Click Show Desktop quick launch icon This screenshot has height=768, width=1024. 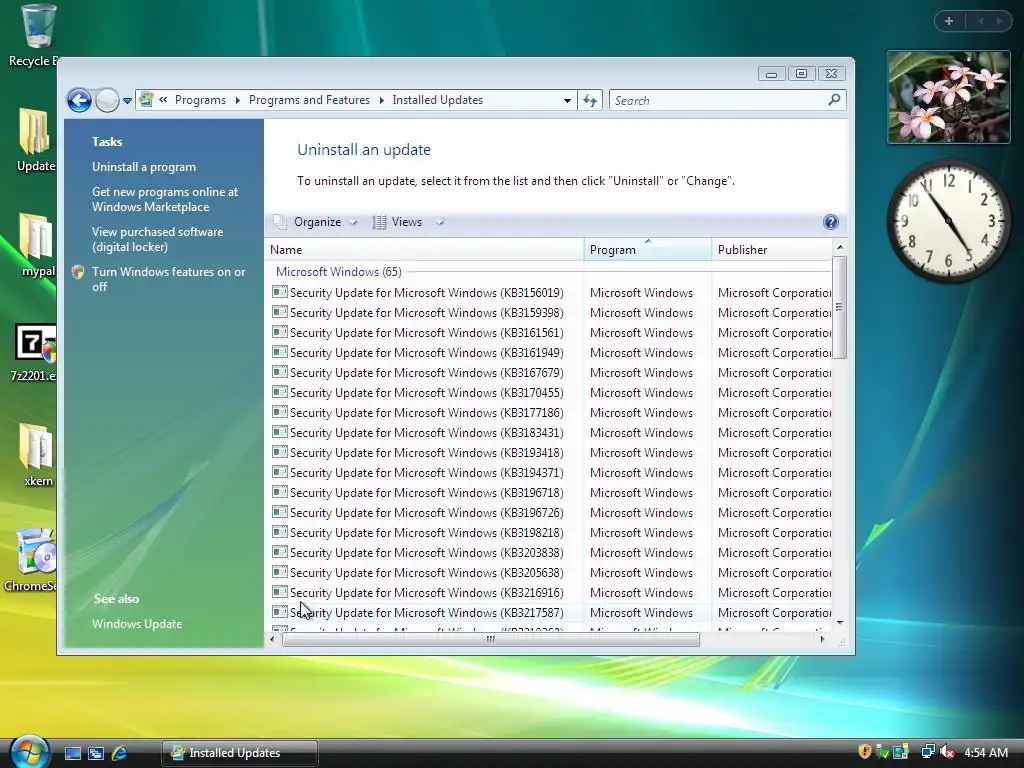pyautogui.click(x=73, y=753)
